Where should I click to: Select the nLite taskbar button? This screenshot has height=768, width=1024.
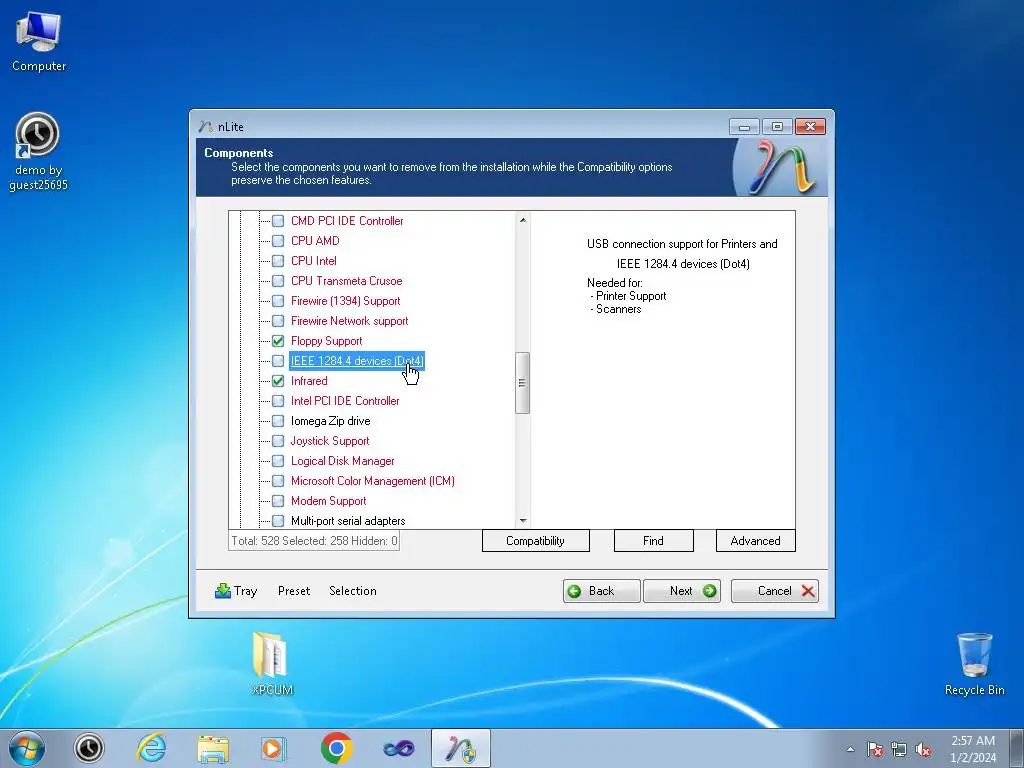tap(460, 748)
